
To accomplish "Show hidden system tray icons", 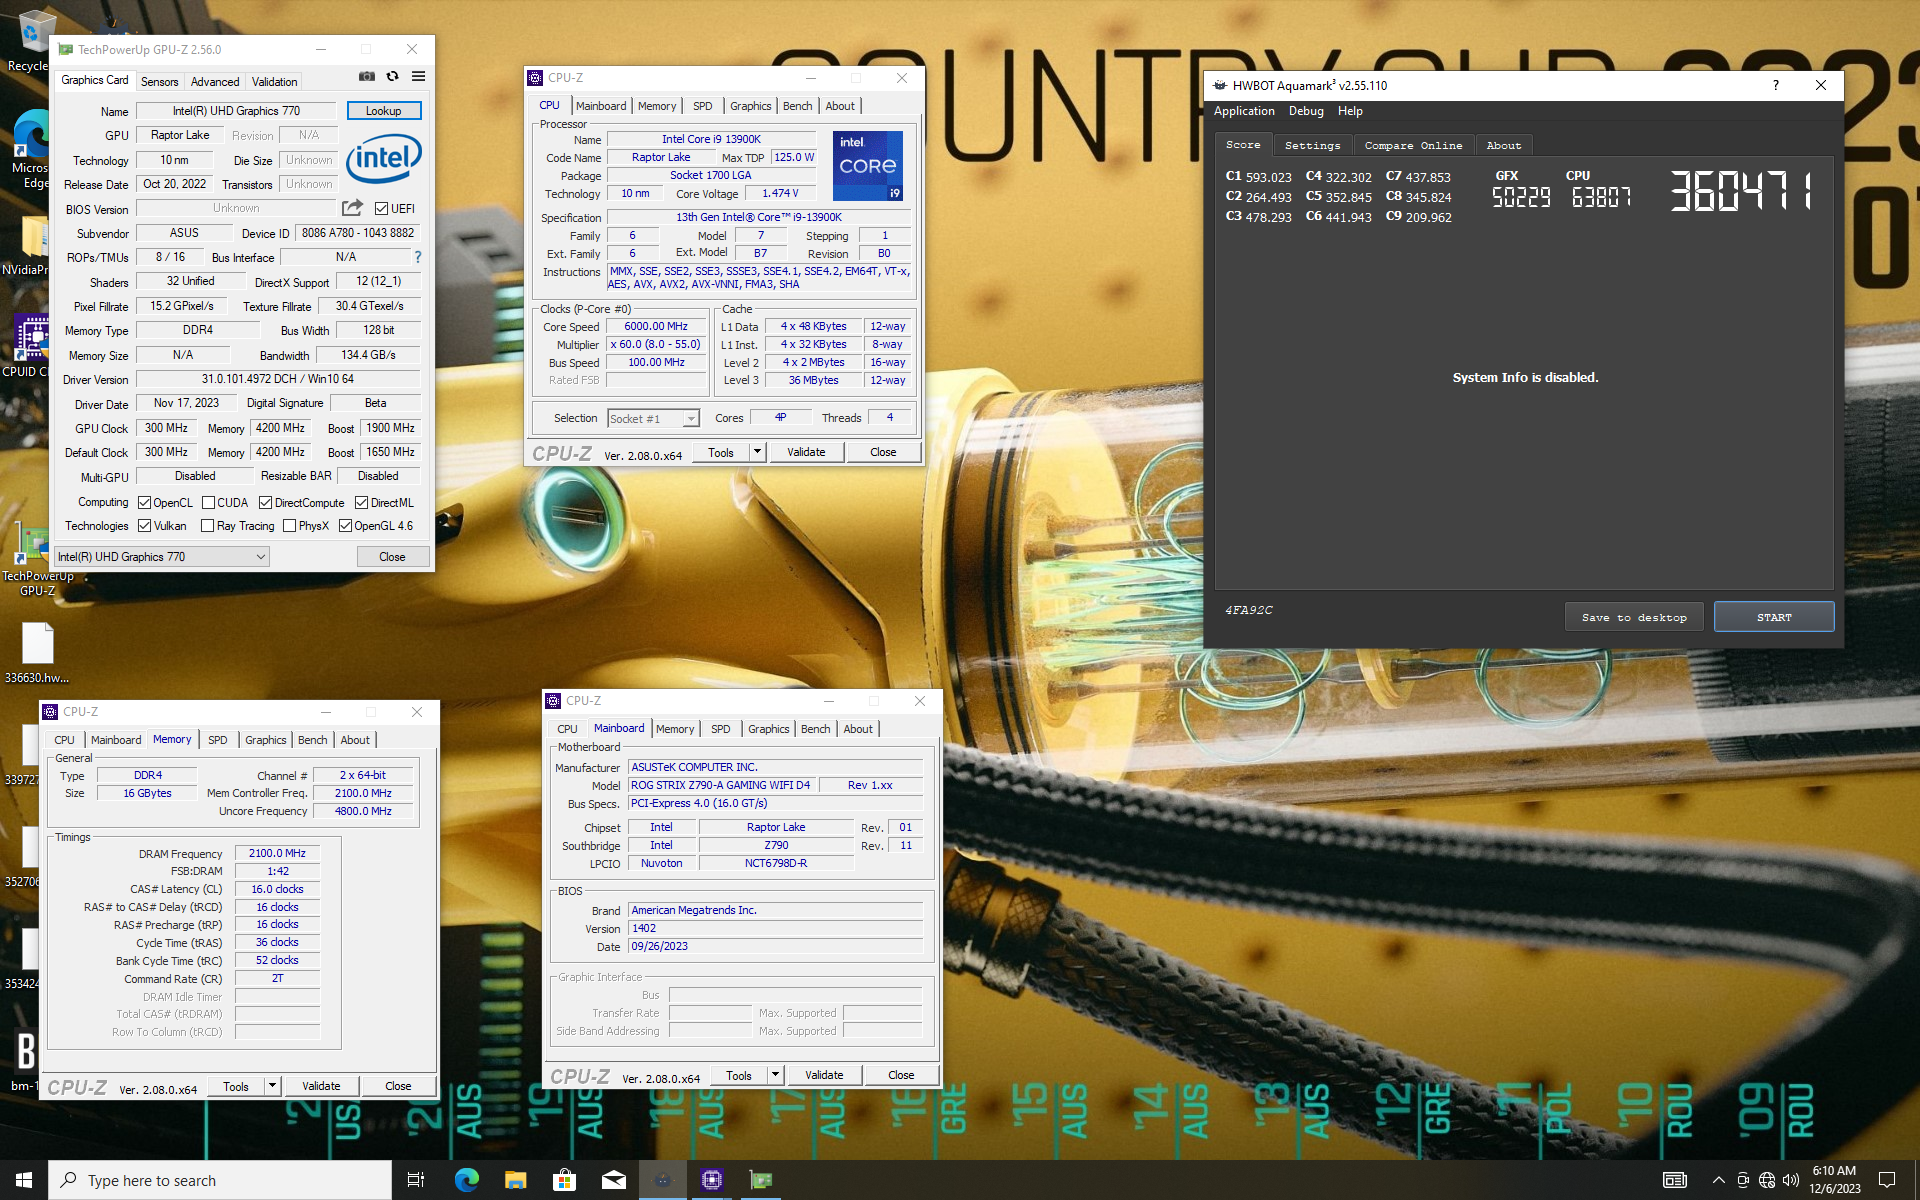I will [x=1718, y=1180].
